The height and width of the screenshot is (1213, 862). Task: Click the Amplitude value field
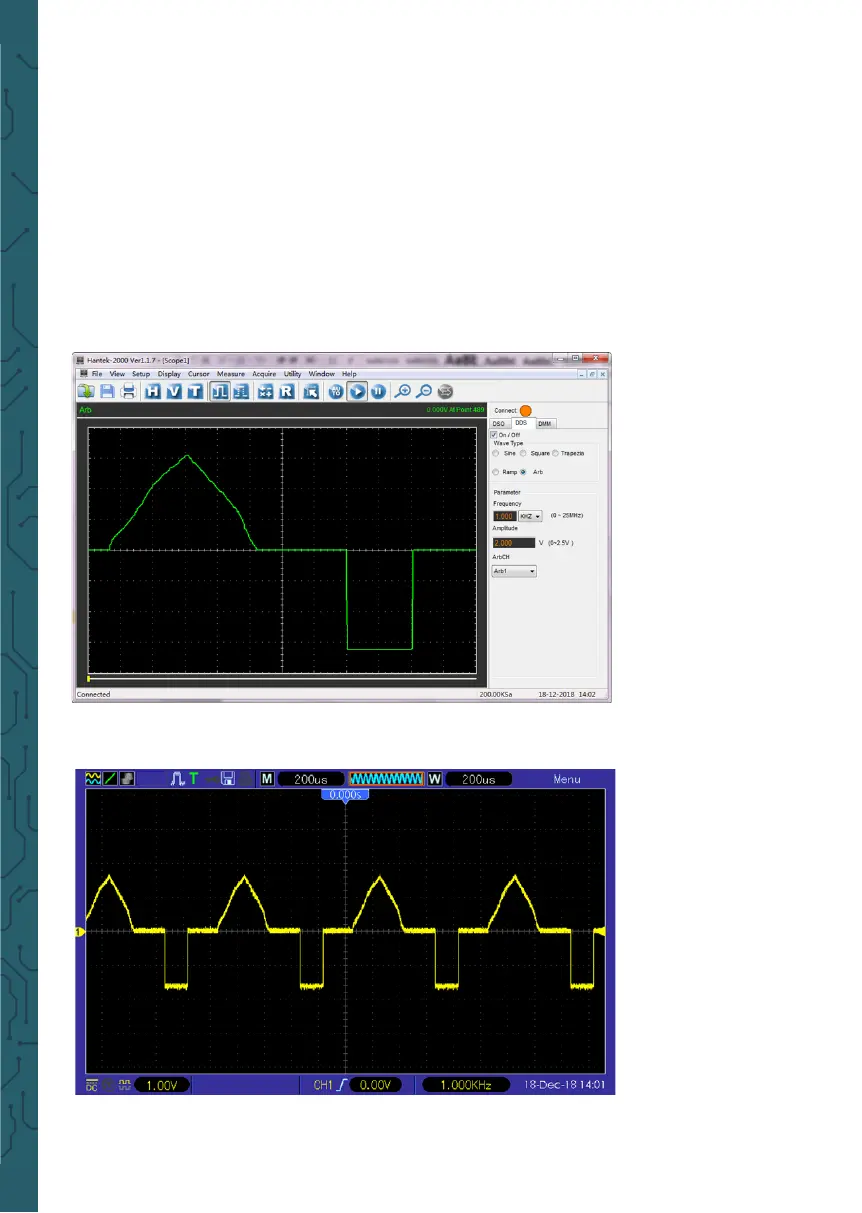(514, 543)
